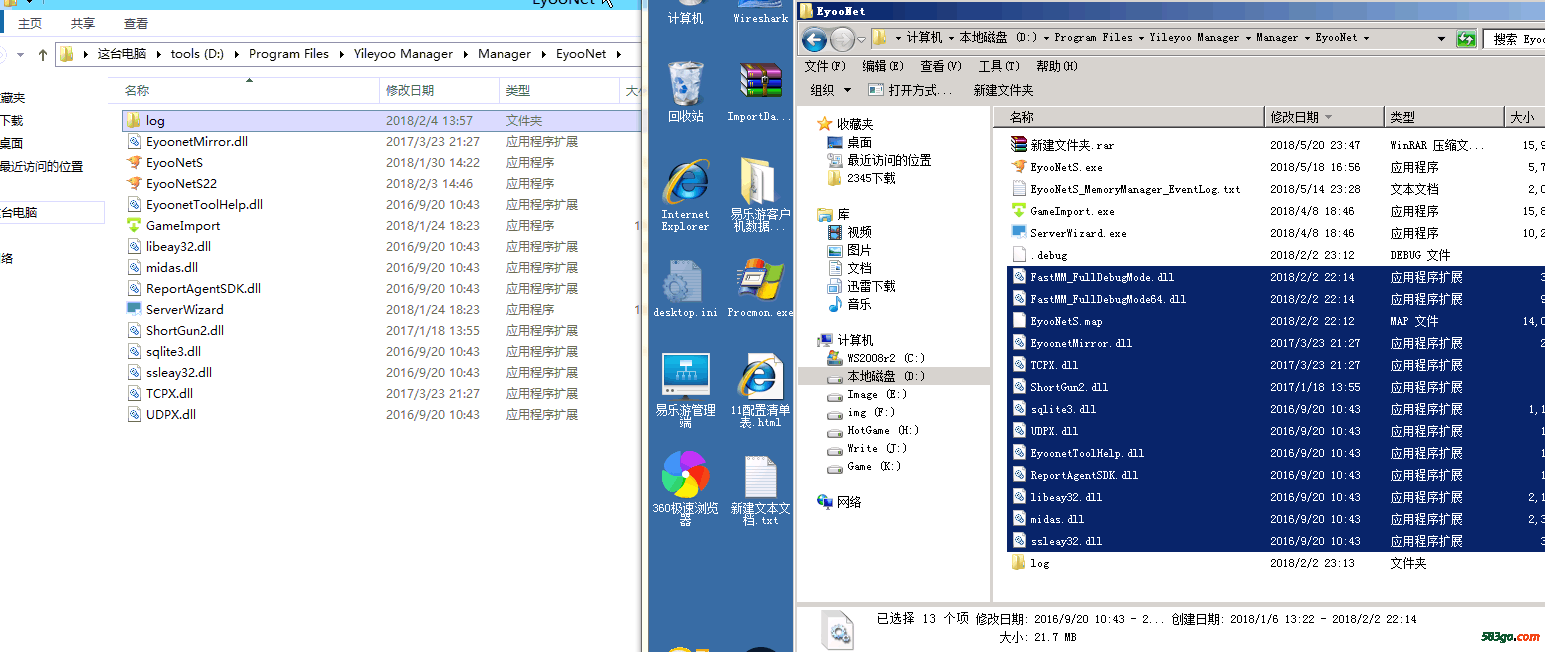Open the 修改日期 column dropdown arrow in the right window
This screenshot has width=1545, height=652.
[x=1328, y=117]
